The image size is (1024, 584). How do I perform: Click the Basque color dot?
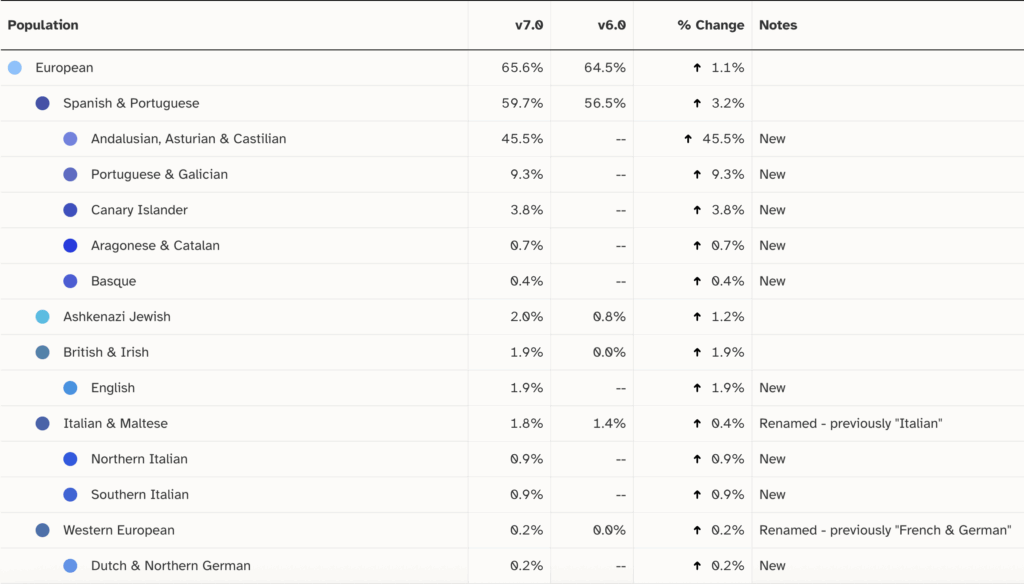(70, 281)
